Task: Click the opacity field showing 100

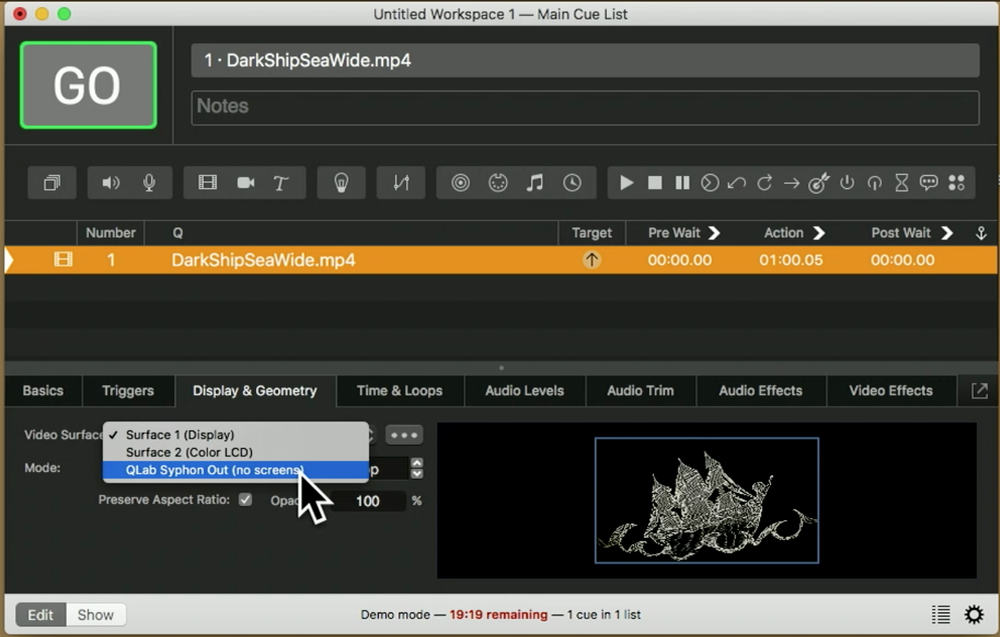Action: click(x=367, y=501)
